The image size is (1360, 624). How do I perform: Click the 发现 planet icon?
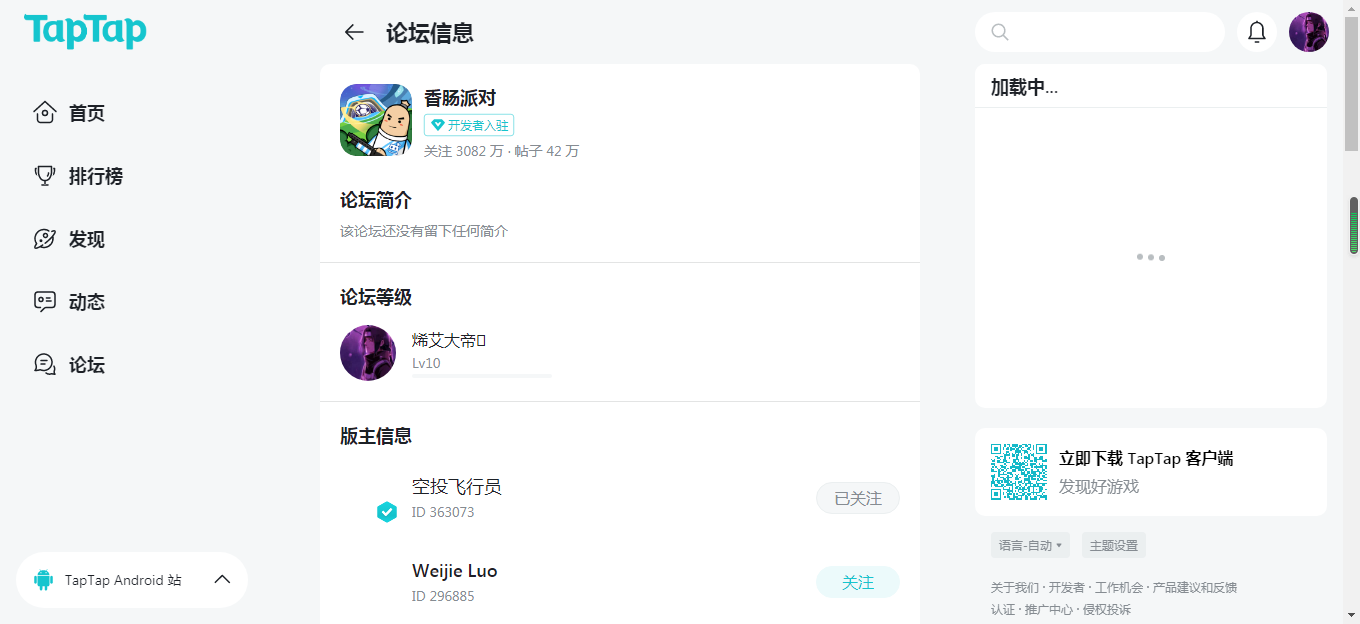pyautogui.click(x=44, y=239)
